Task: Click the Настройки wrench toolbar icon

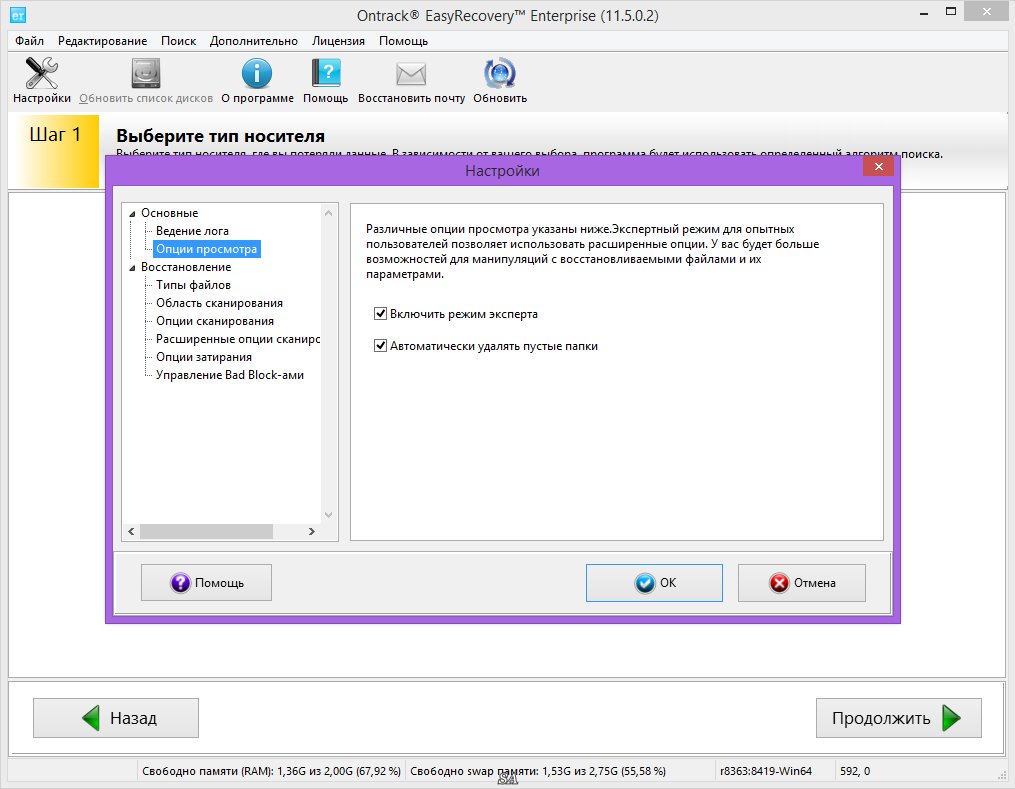Action: pos(41,75)
